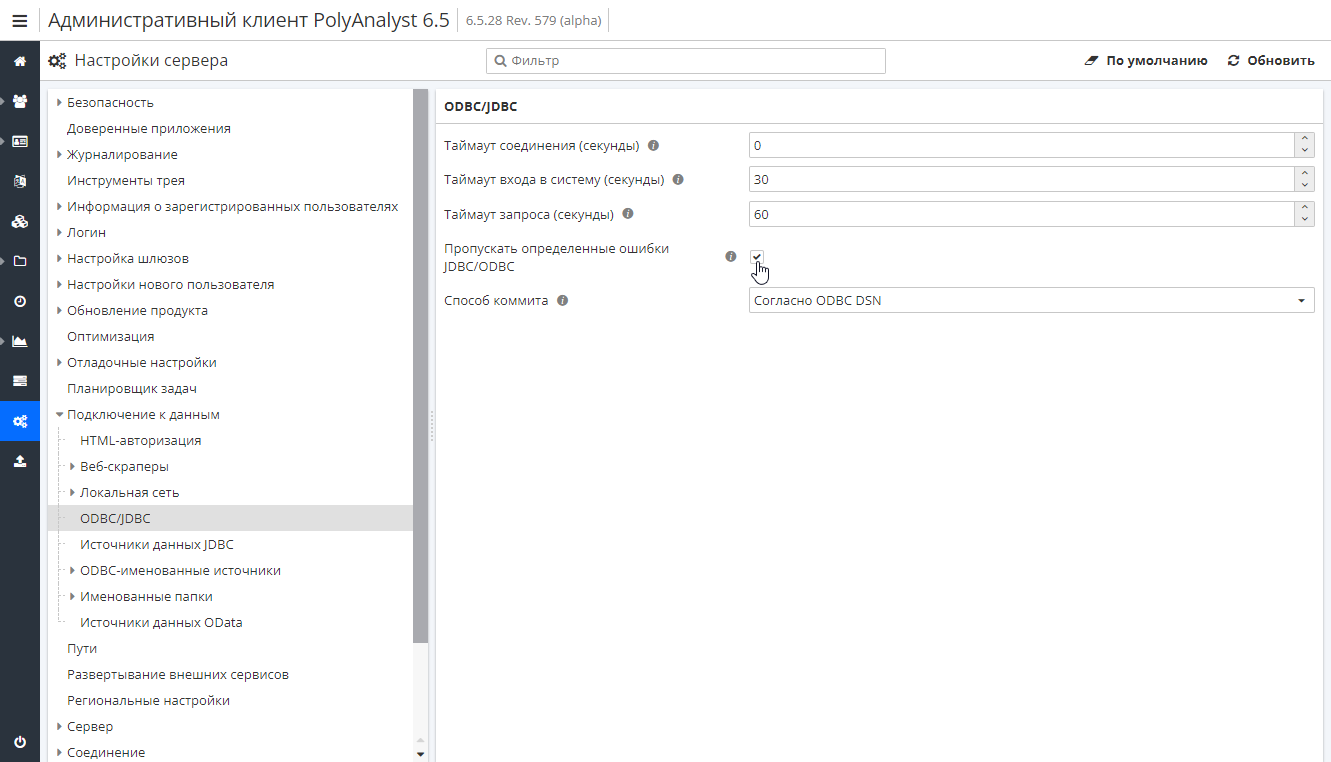Click the Обновить refresh button

point(1271,61)
